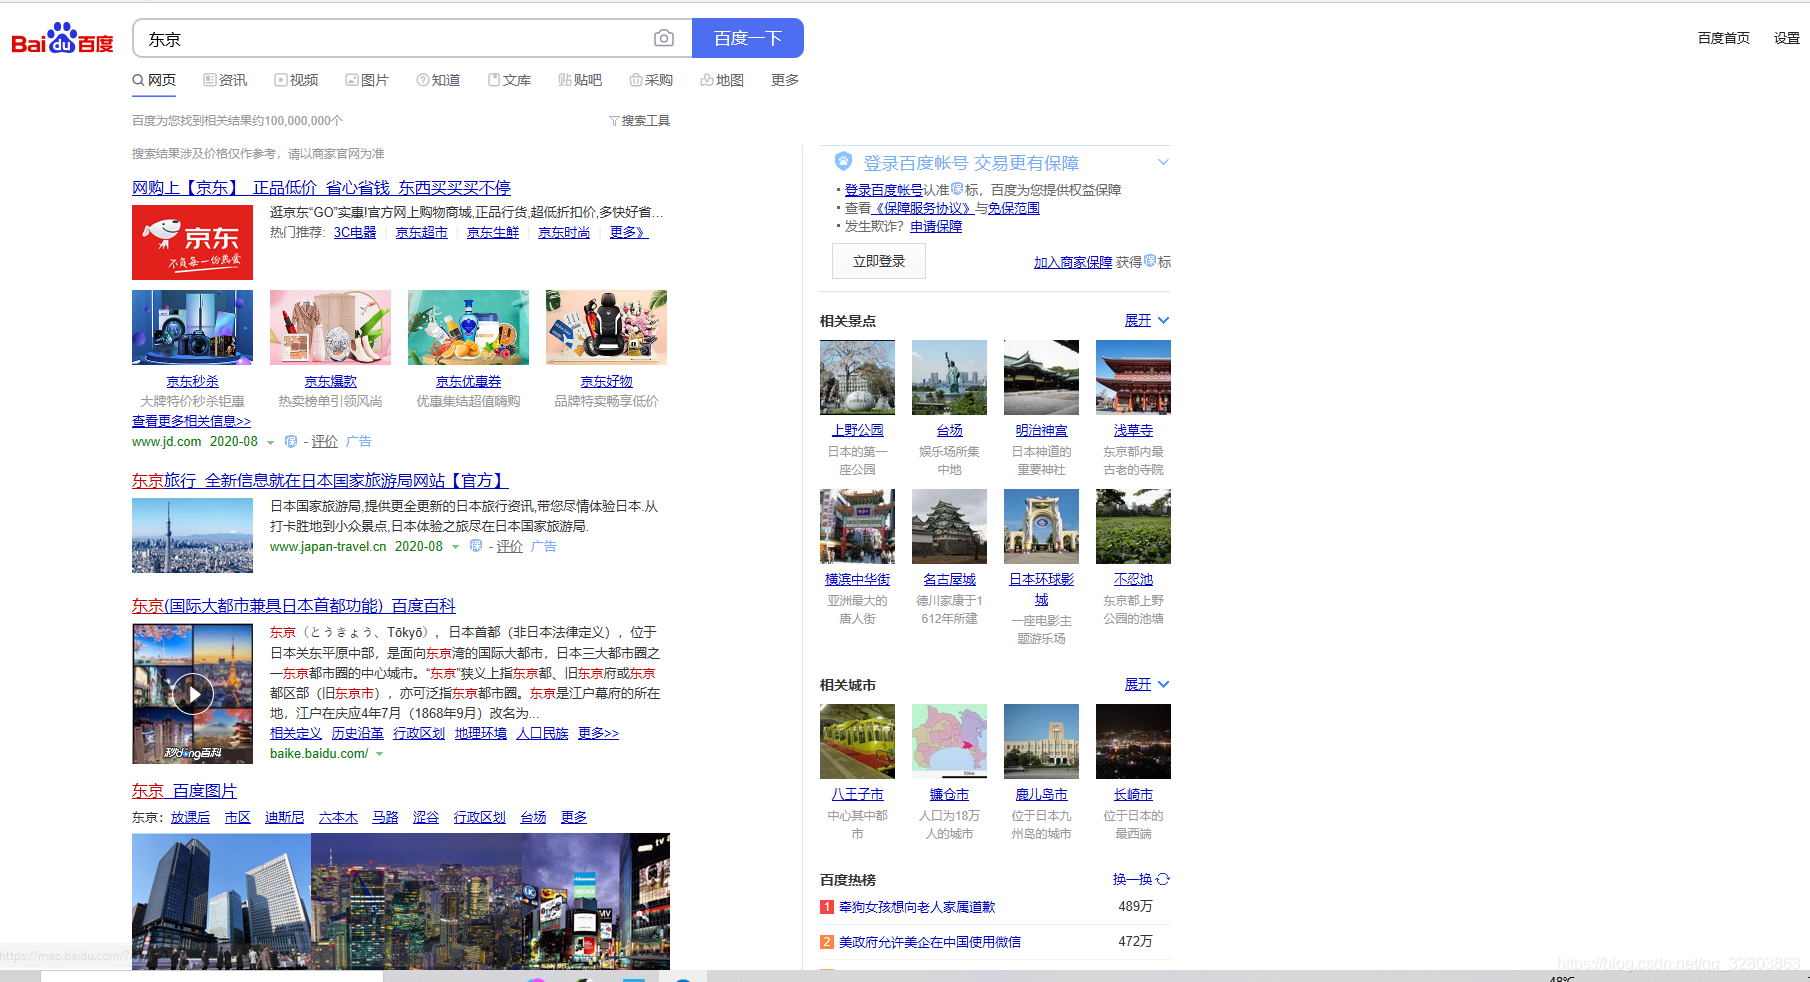The height and width of the screenshot is (982, 1810).
Task: Click Tokyo skyline thumbnail in travel result
Action: pos(192,535)
